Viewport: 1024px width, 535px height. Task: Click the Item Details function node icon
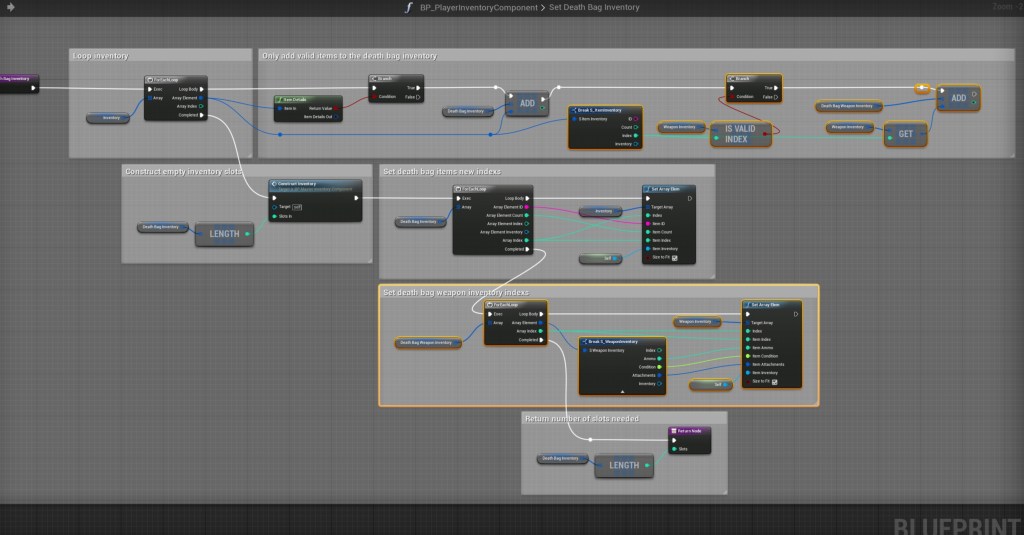(x=280, y=99)
